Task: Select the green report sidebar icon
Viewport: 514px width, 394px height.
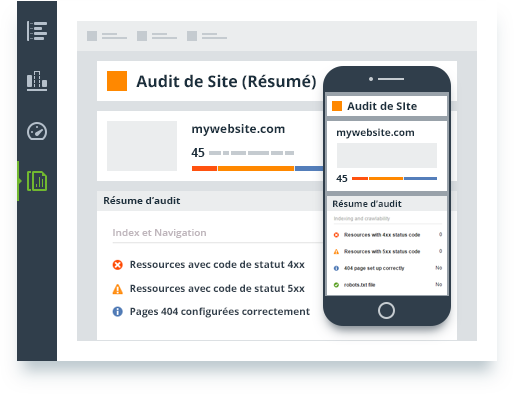Action: coord(37,181)
